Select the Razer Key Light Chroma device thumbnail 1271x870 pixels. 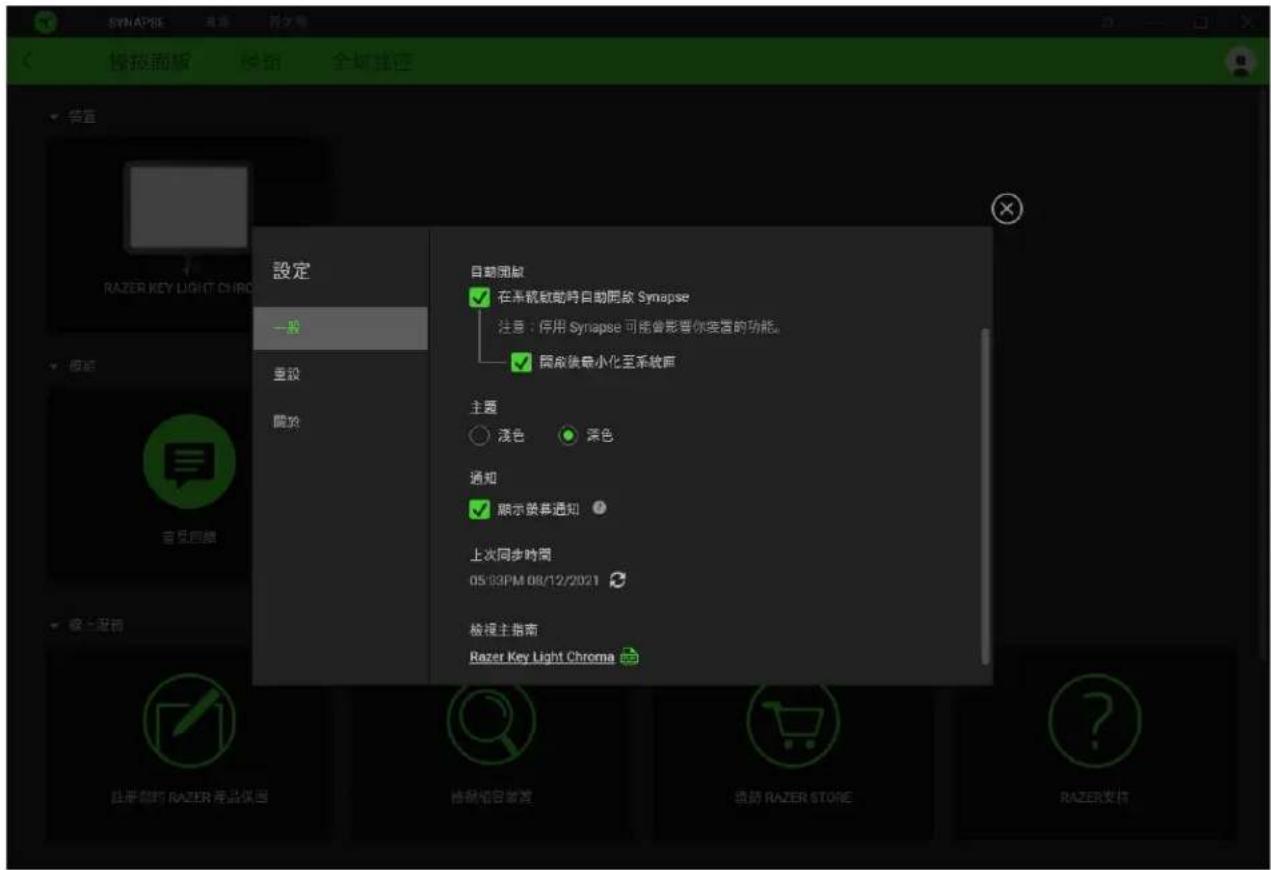[x=187, y=208]
